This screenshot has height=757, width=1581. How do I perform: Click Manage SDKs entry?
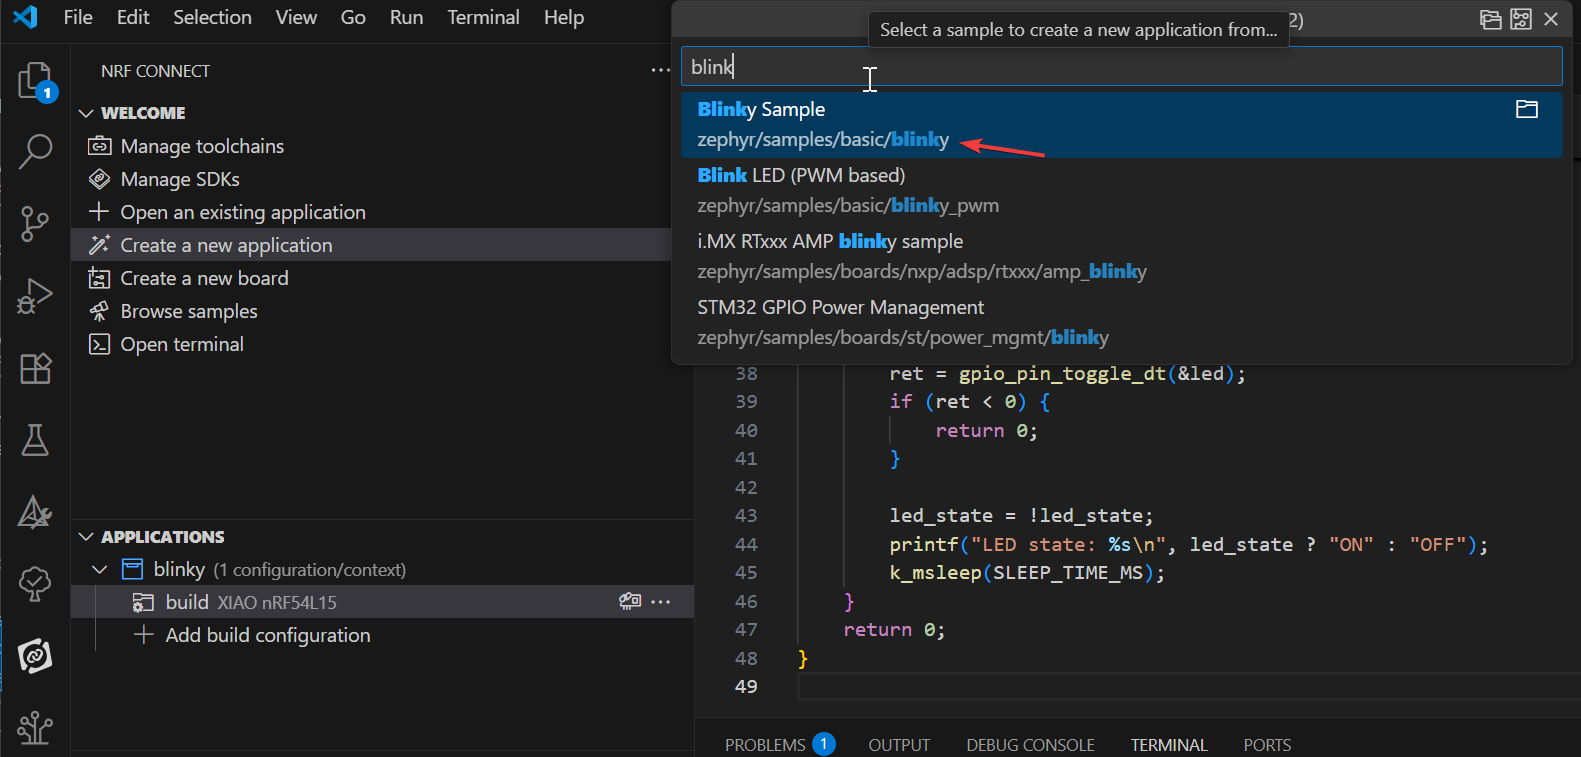coord(180,179)
